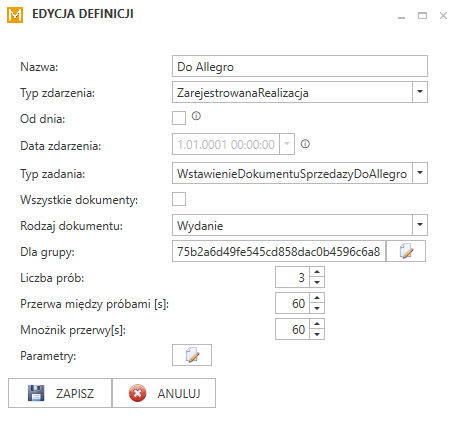Focus the Mnożnik przerwy value field
Viewport: 466px width, 434px height.
click(x=292, y=329)
